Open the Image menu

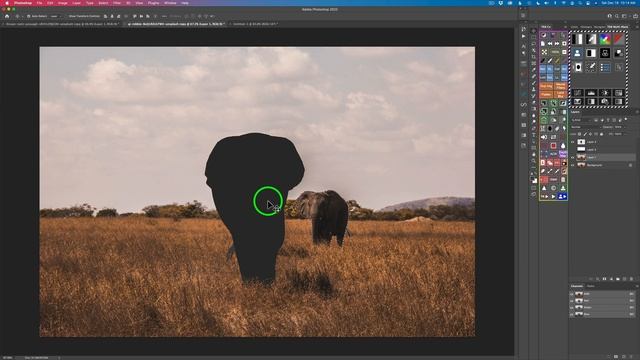pos(62,3)
